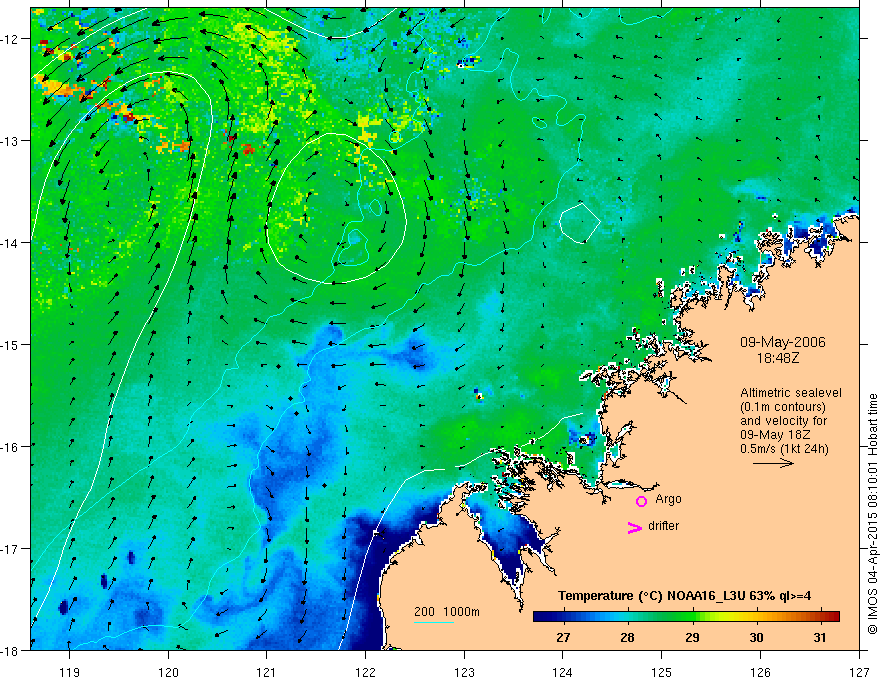Click colorbar tick label 29

692,637
